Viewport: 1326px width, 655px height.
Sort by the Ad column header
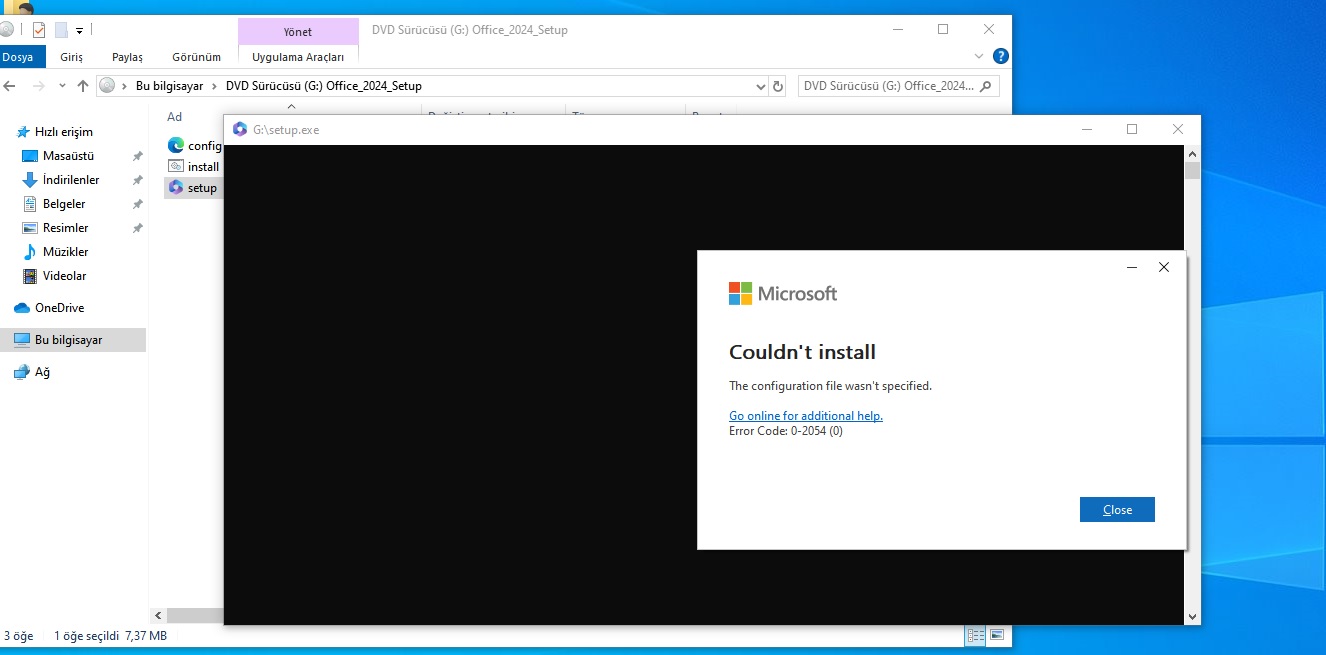point(175,117)
